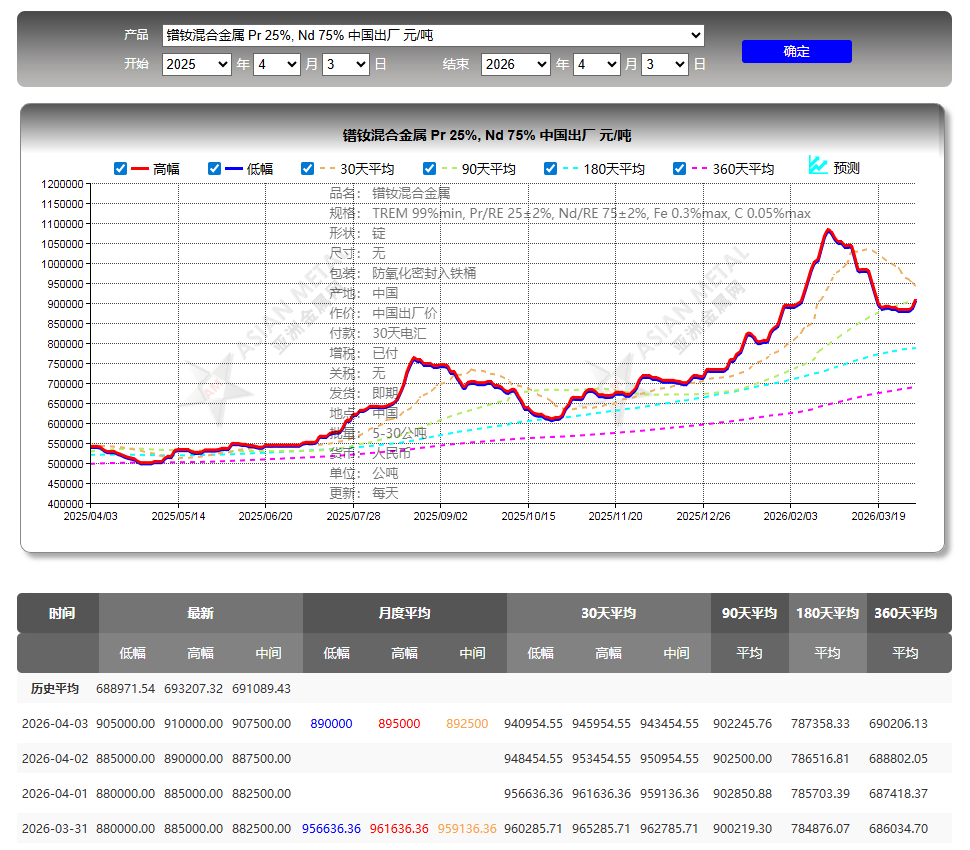Click the 905000.00 latest low value
970x850 pixels.
pos(126,724)
